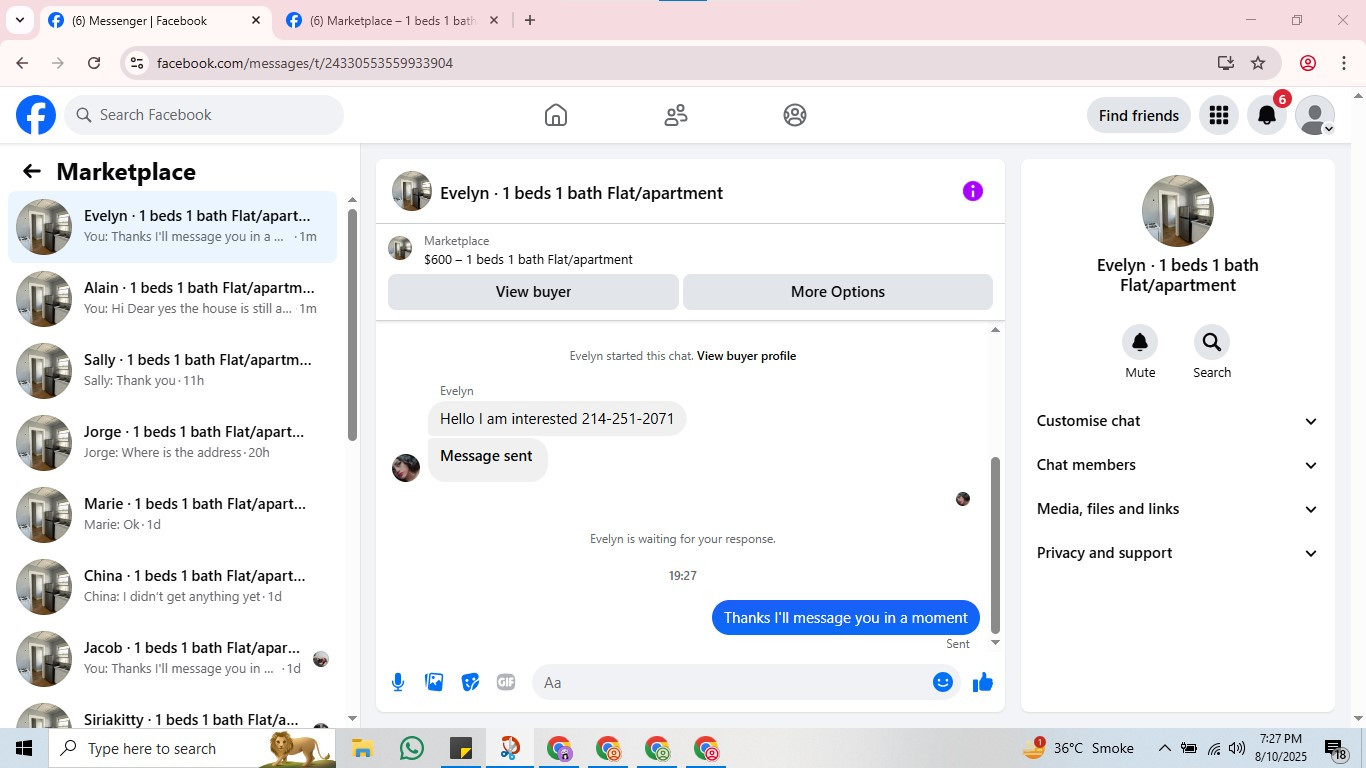The height and width of the screenshot is (768, 1366).
Task: Click the chat messages scrollbar thumb
Action: coord(995,545)
